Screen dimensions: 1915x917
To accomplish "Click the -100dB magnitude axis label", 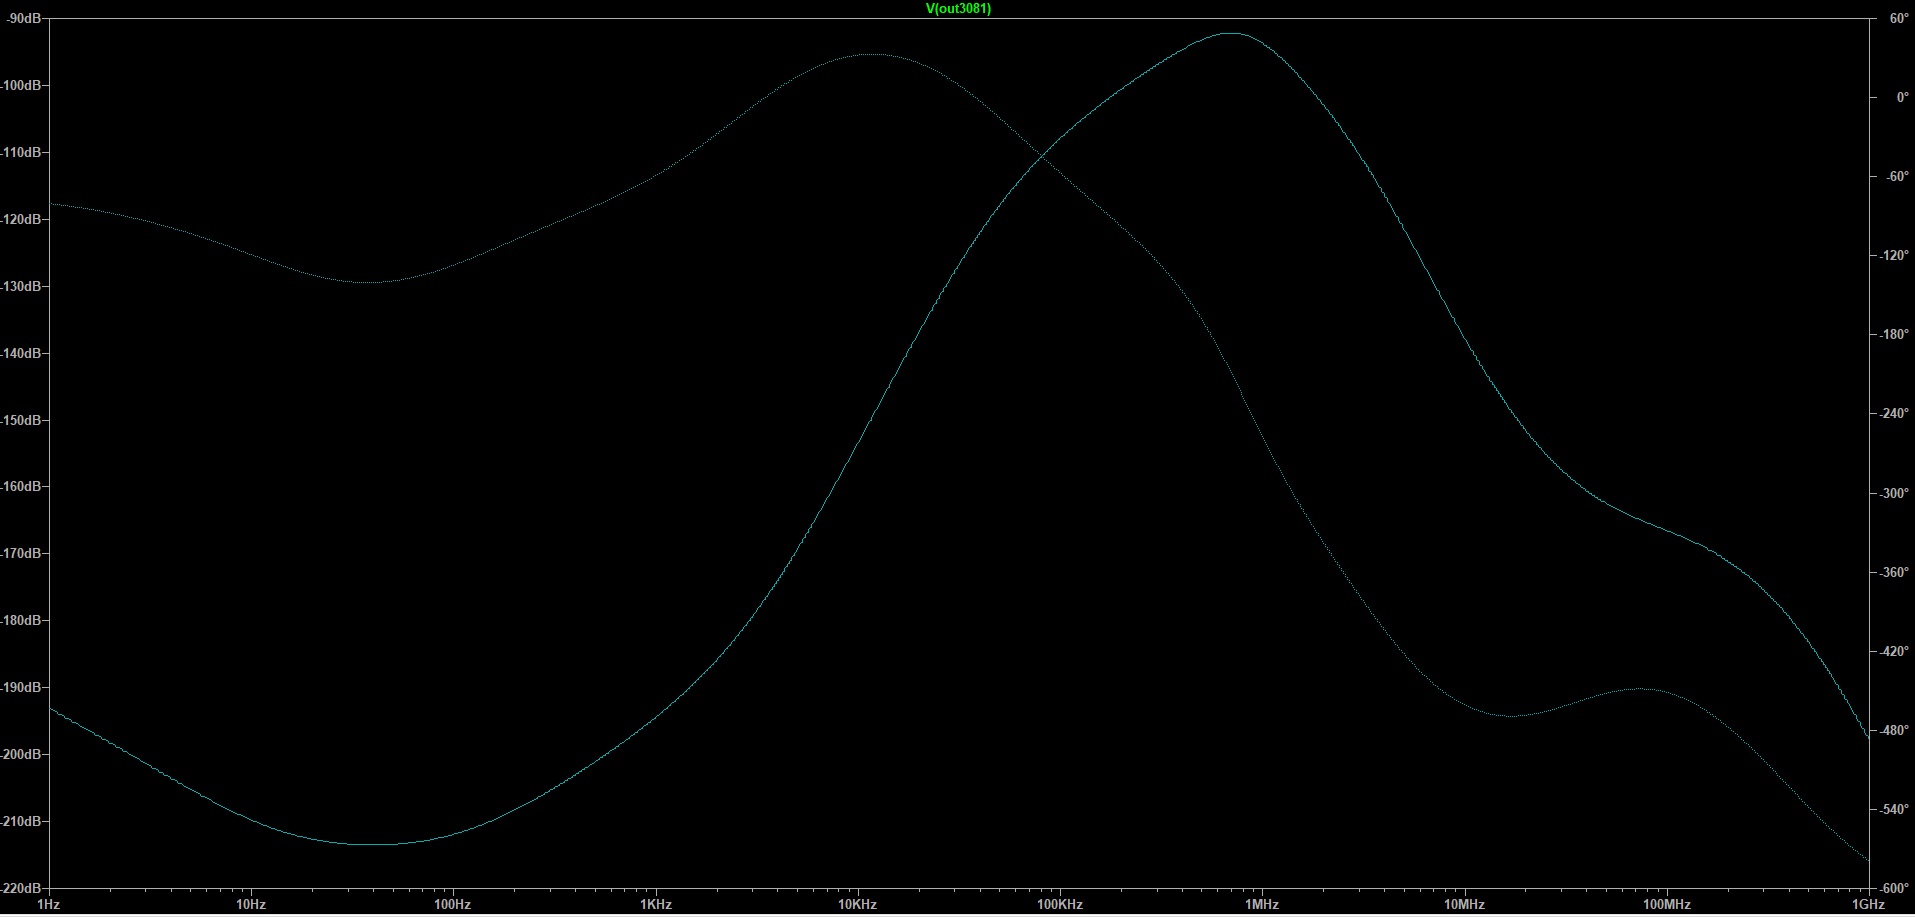I will tap(20, 86).
